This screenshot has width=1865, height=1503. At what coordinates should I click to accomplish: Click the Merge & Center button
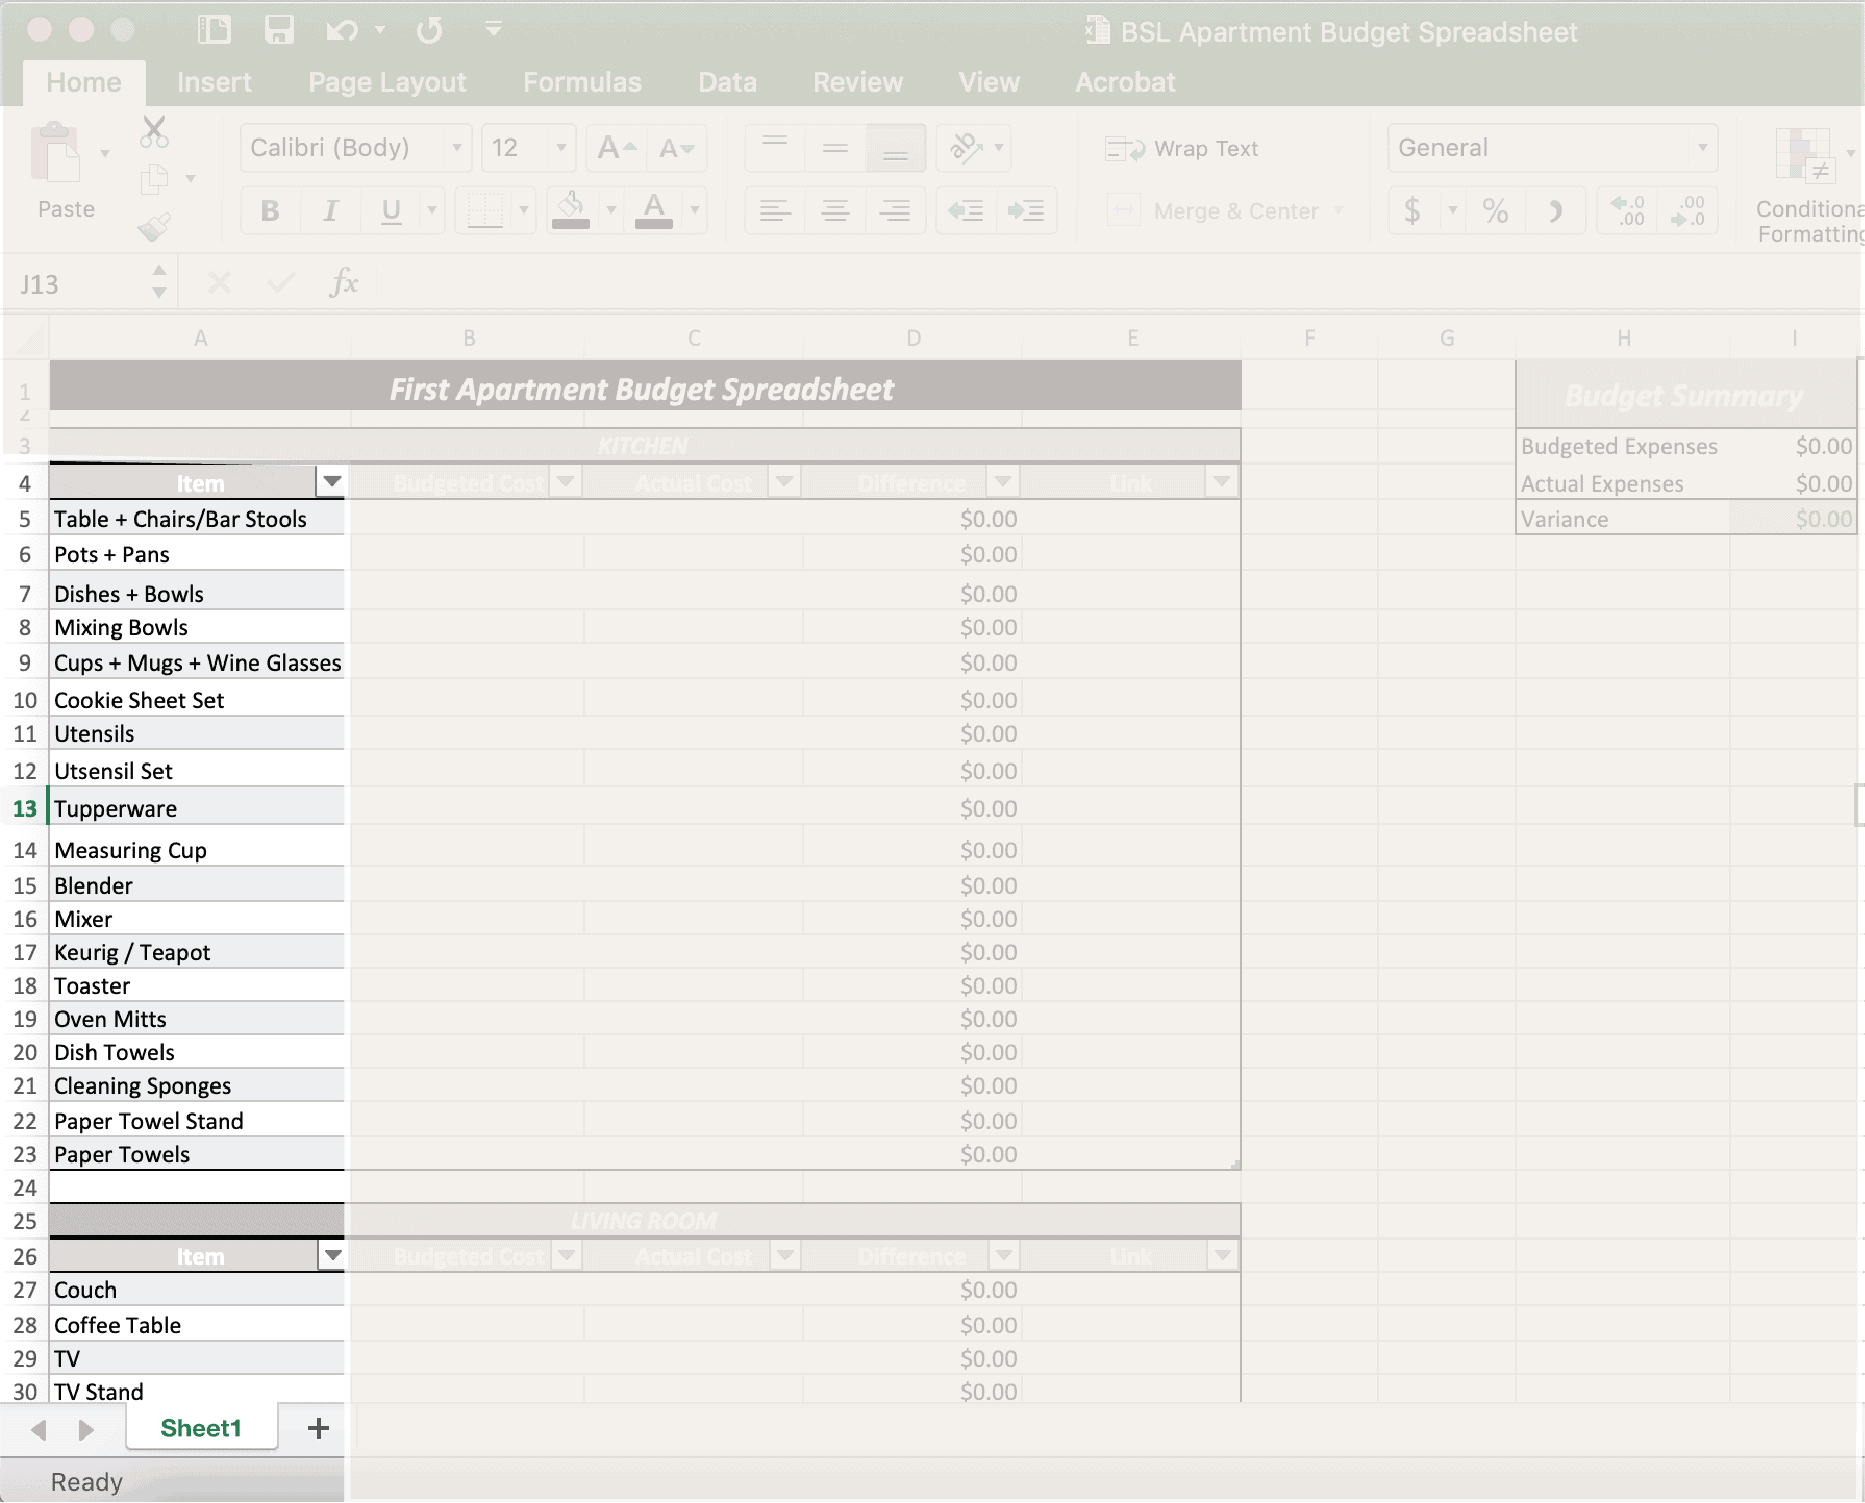[1224, 211]
